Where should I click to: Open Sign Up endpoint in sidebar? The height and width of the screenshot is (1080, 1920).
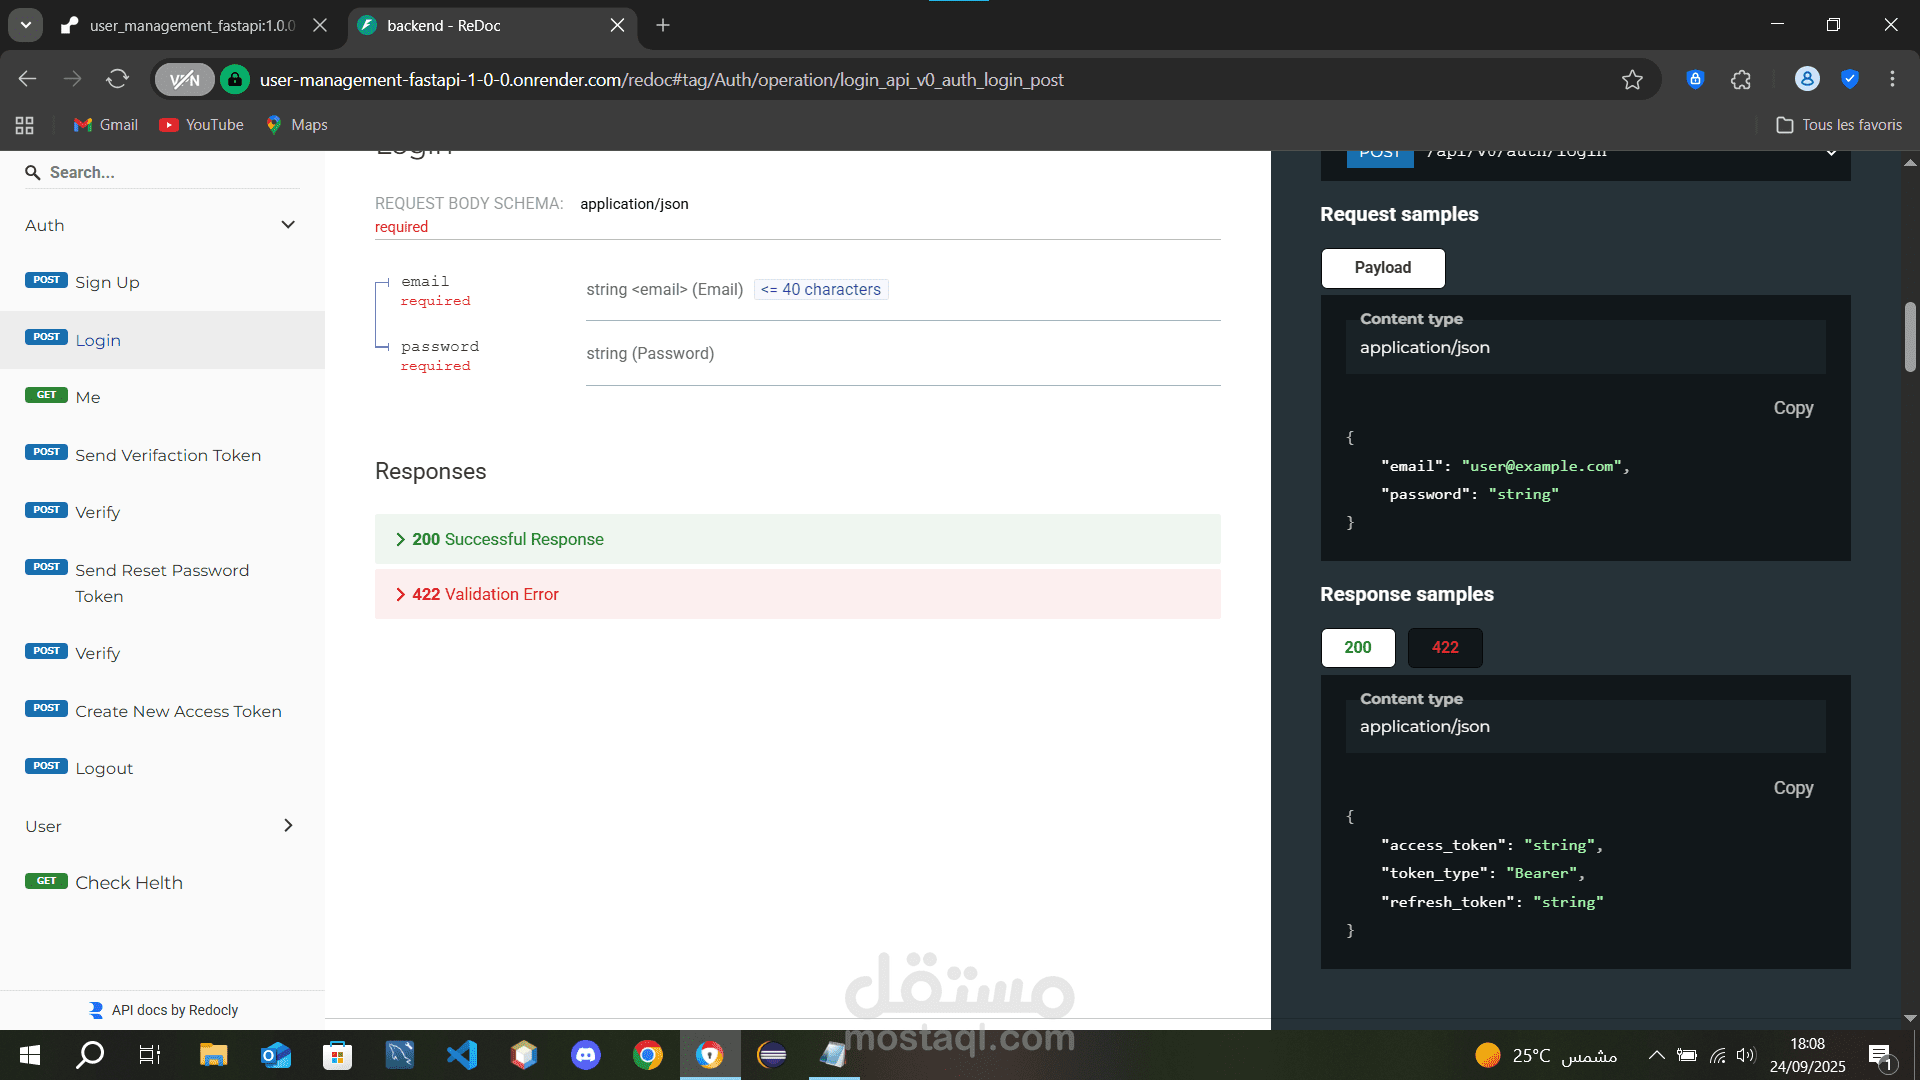[107, 283]
